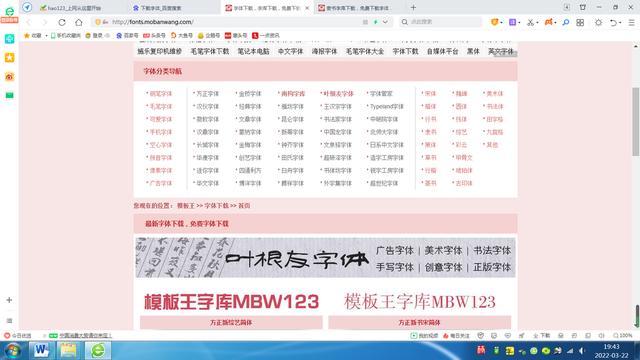Open the four-squares apps grid icon
The height and width of the screenshot is (360, 640).
point(580,23)
